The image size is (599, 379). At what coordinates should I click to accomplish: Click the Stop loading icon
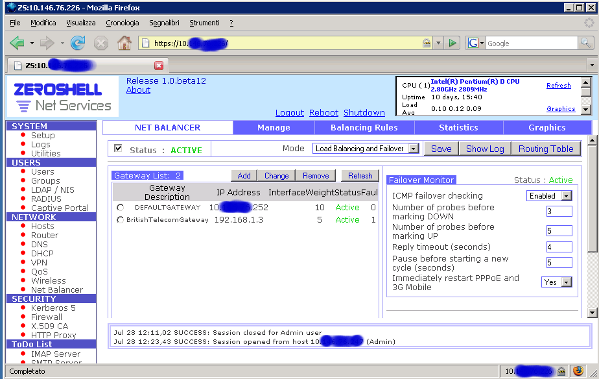tap(101, 43)
